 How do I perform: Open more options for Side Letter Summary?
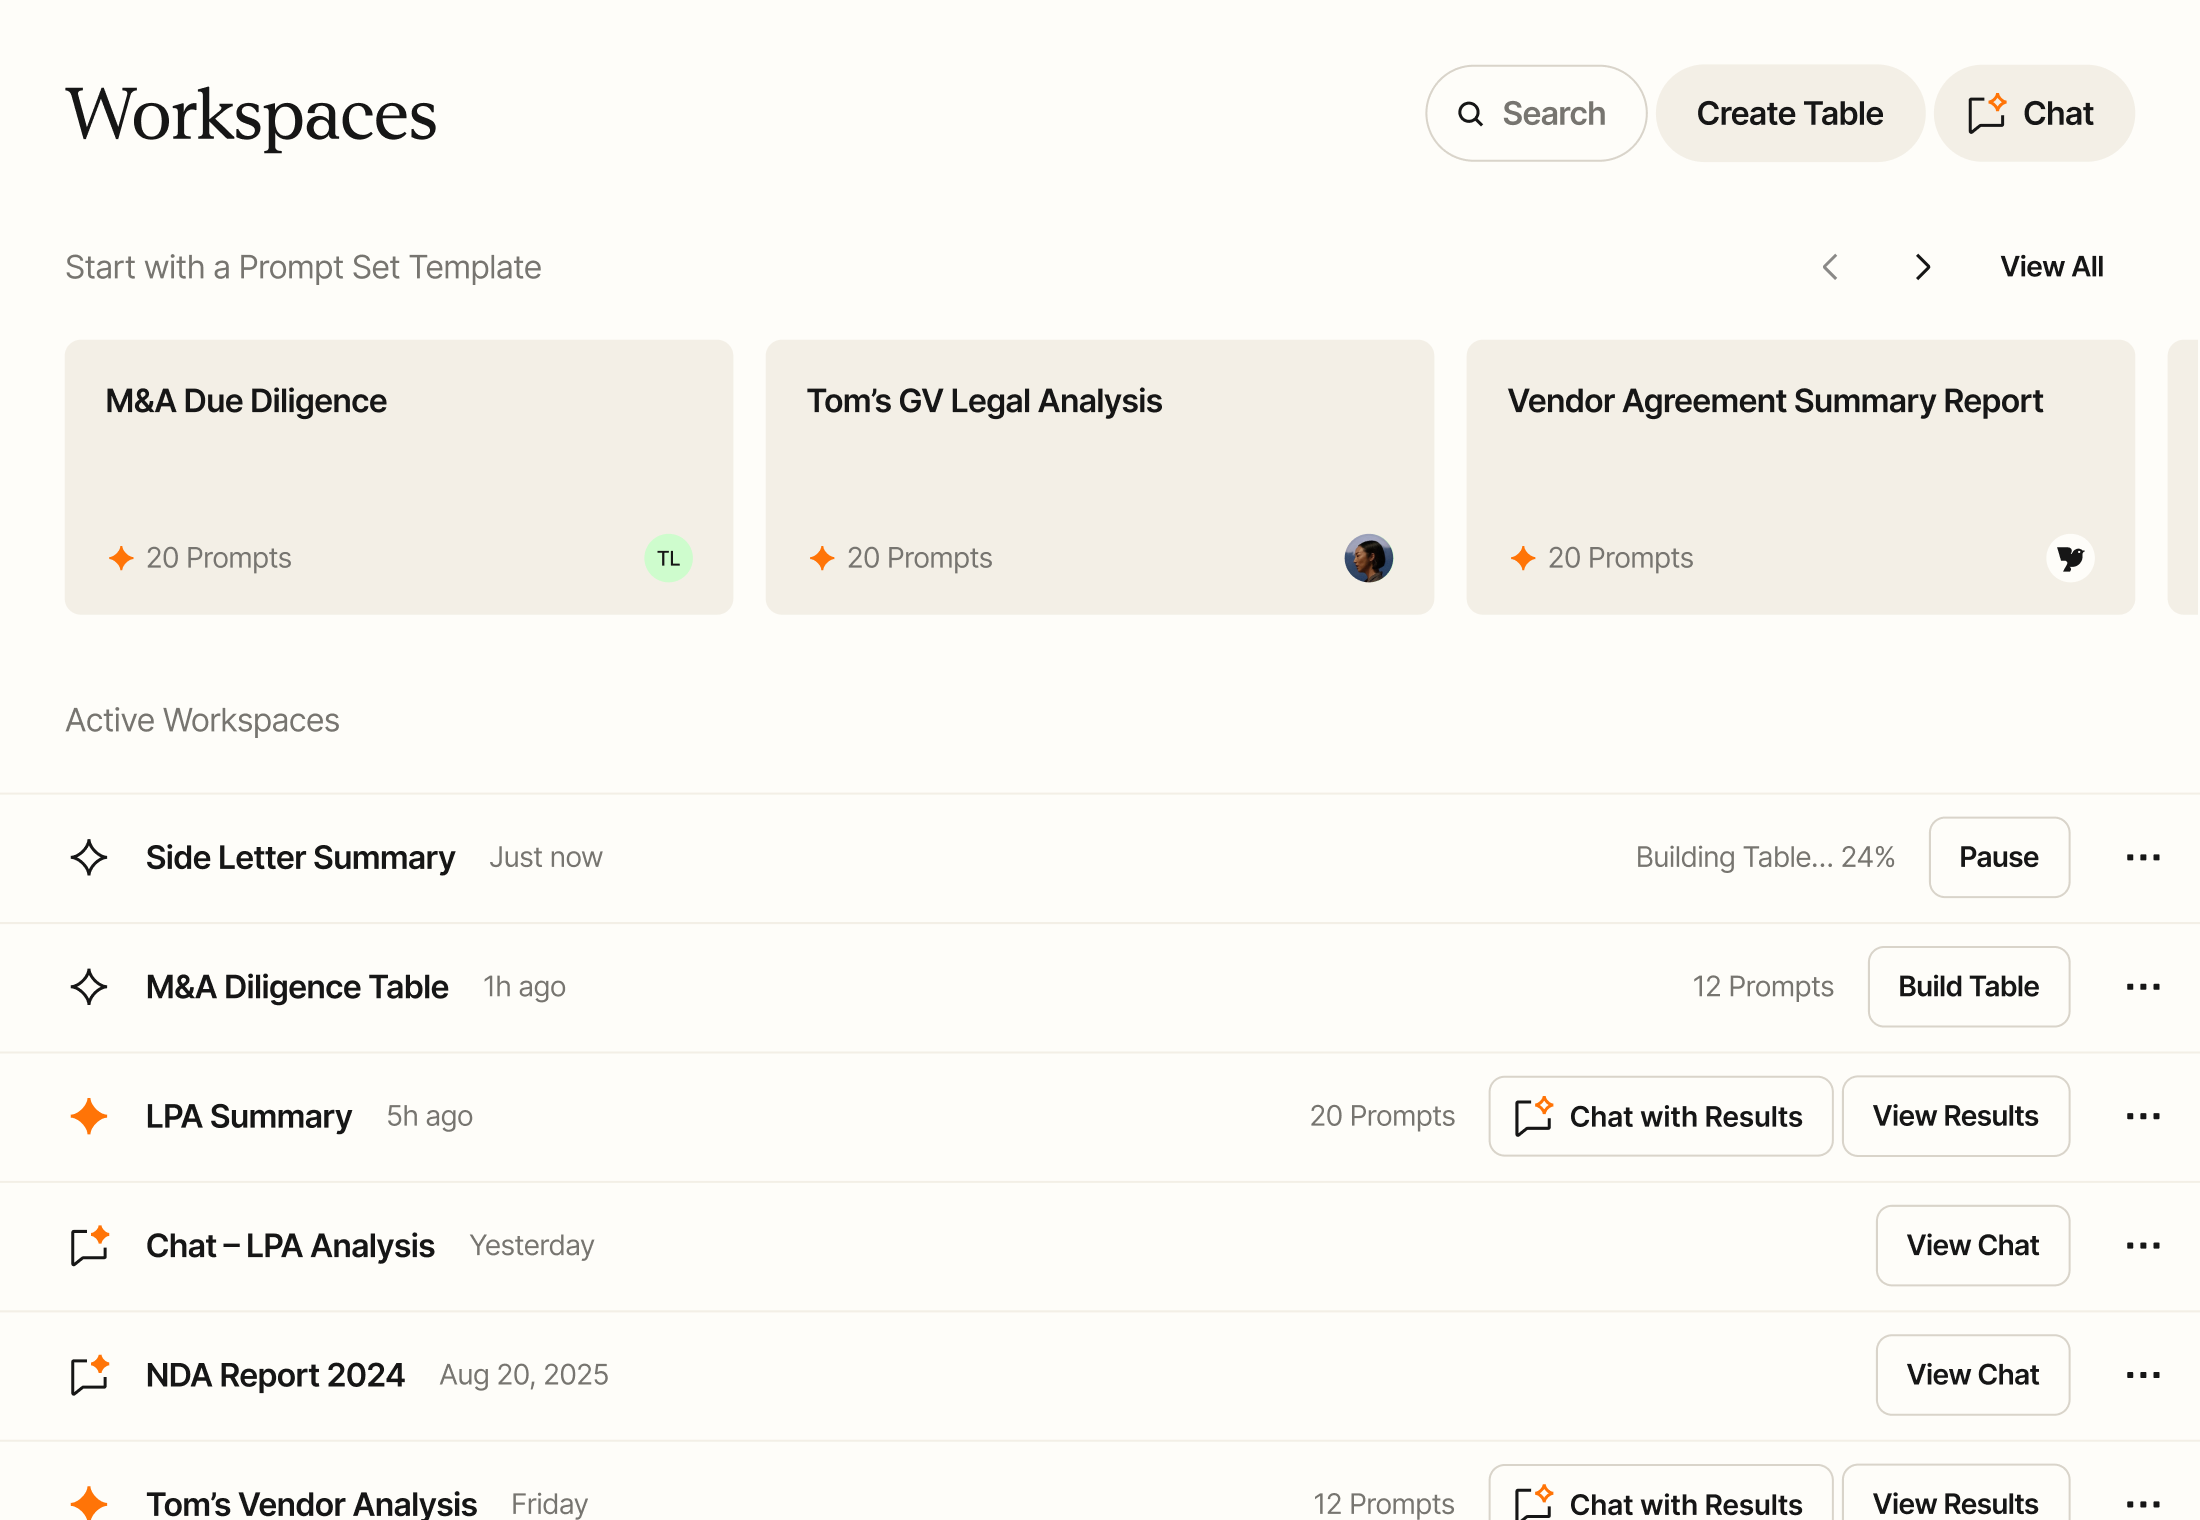(x=2143, y=857)
